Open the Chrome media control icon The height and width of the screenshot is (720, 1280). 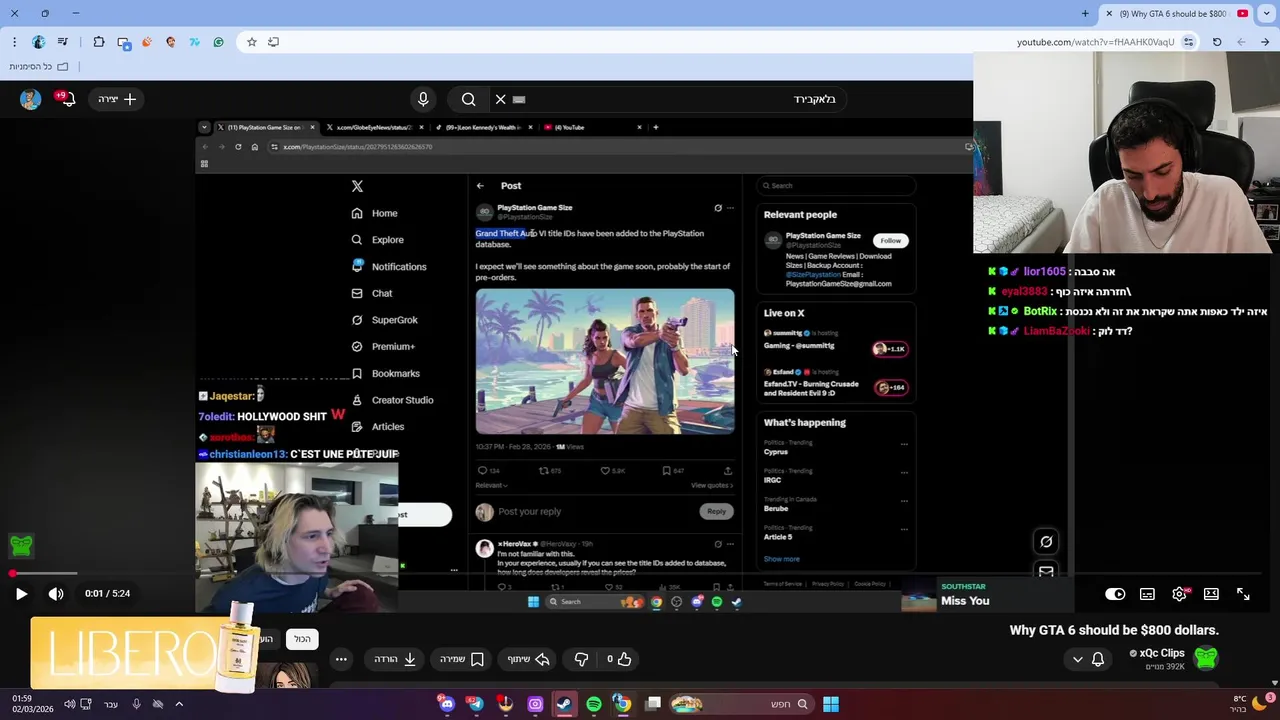[64, 42]
